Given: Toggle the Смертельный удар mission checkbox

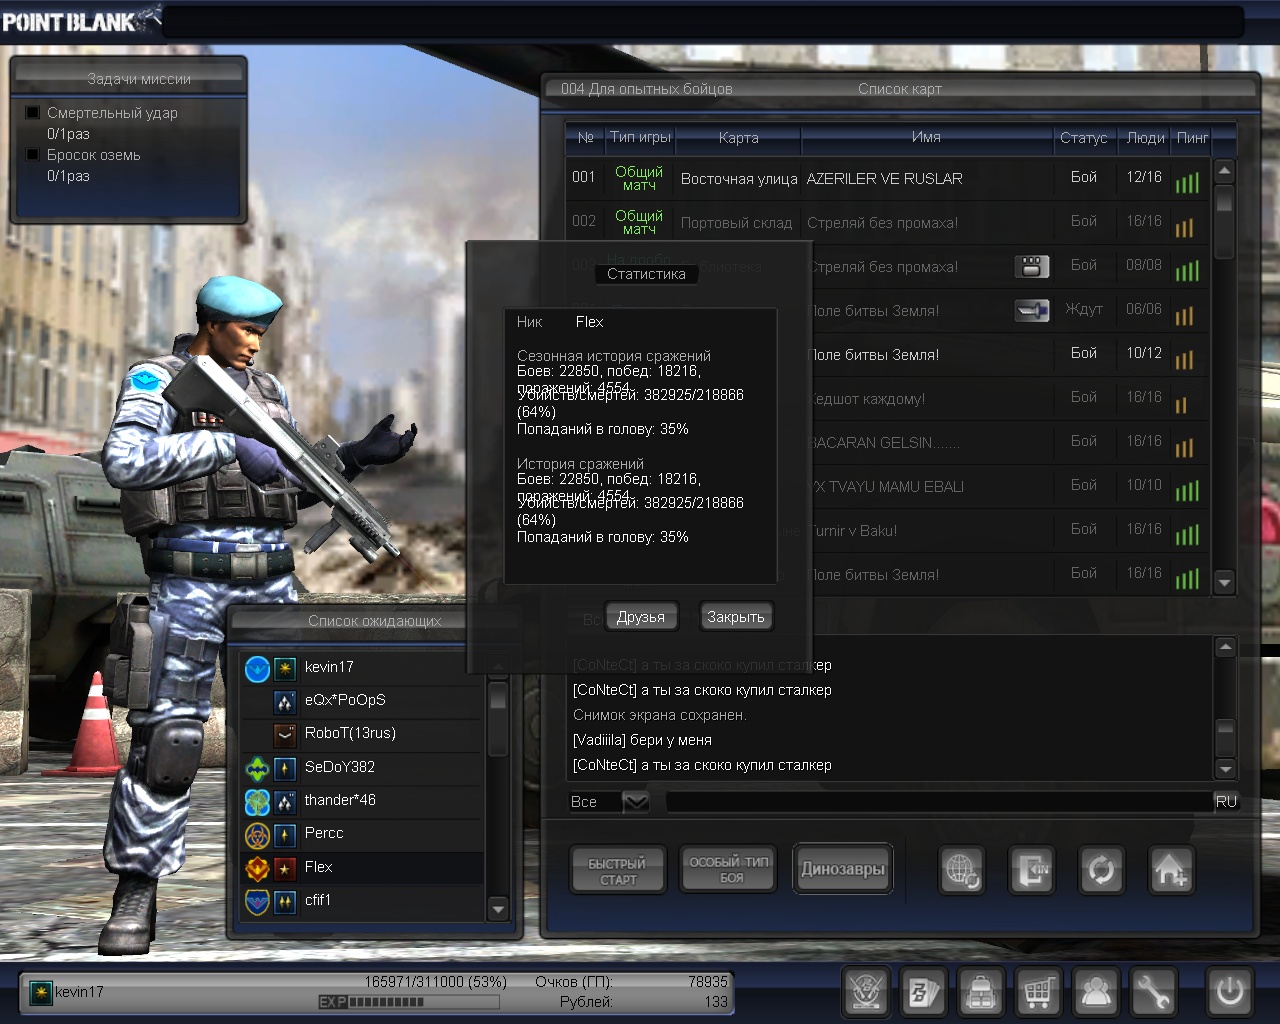Looking at the screenshot, I should point(33,113).
